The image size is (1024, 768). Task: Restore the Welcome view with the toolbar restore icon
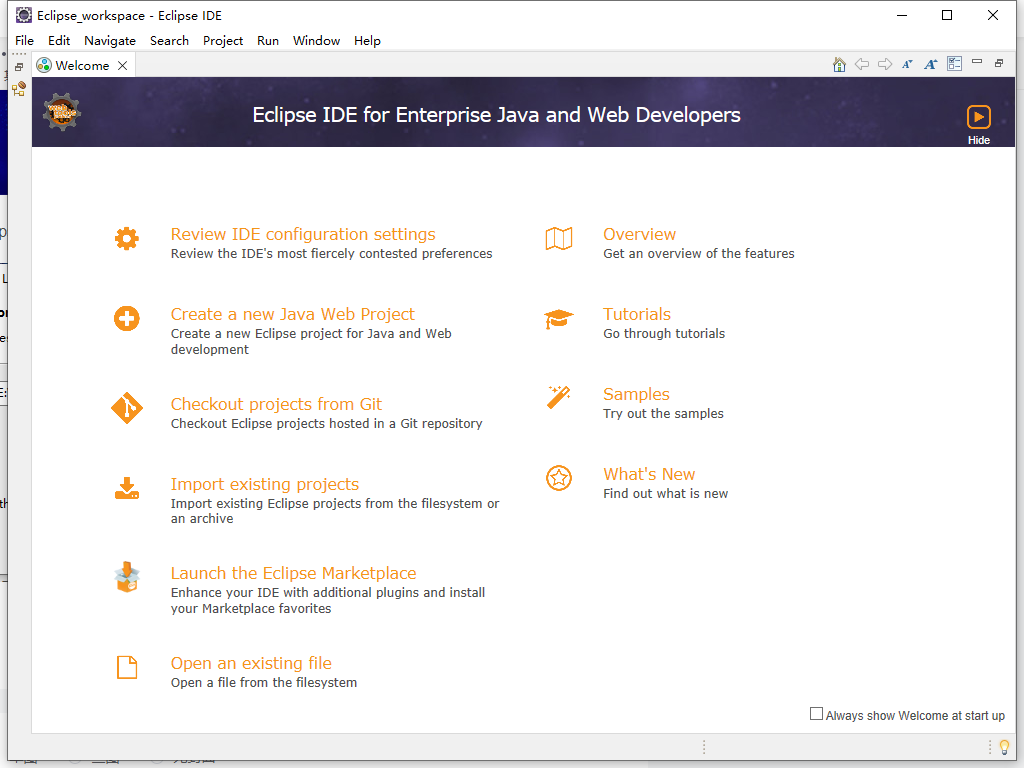(x=999, y=63)
